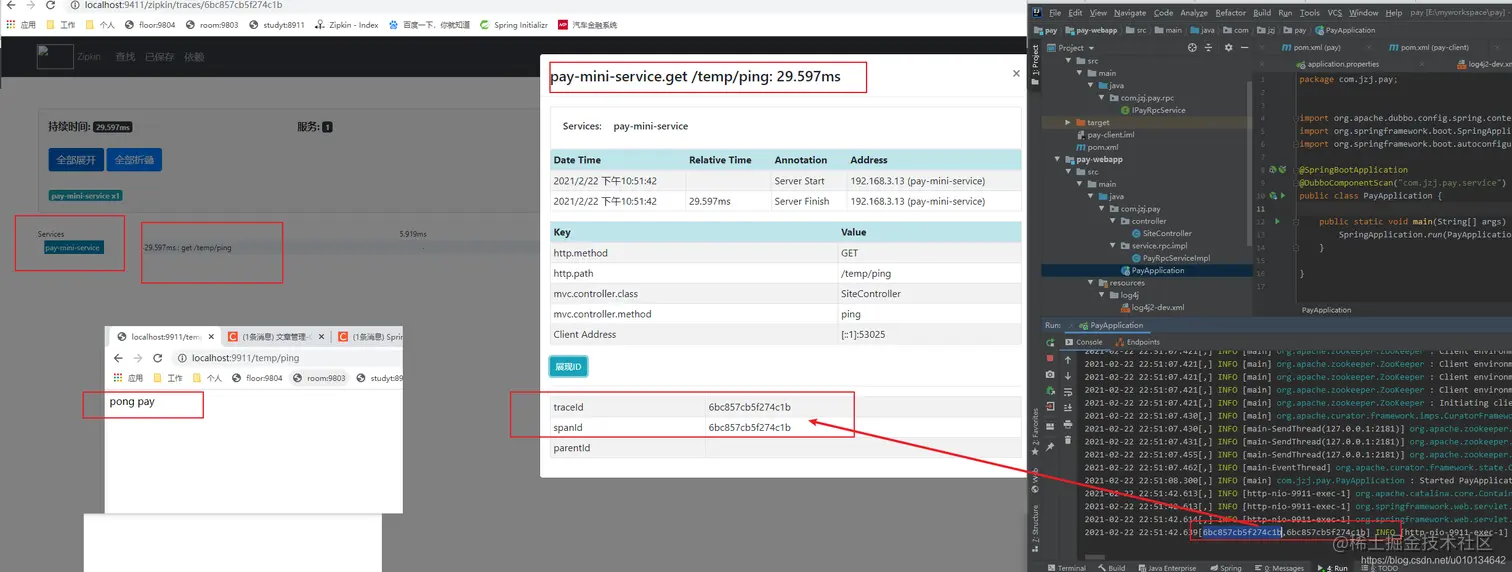Clear console with trash icon
Screen dimensions: 1512x572
click(1067, 441)
